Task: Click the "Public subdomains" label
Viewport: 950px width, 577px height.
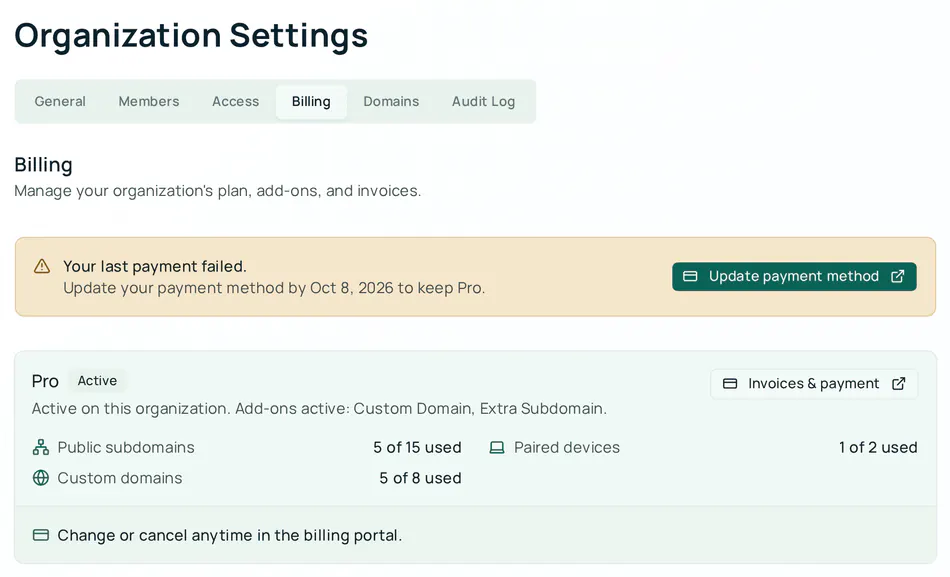Action: [126, 447]
